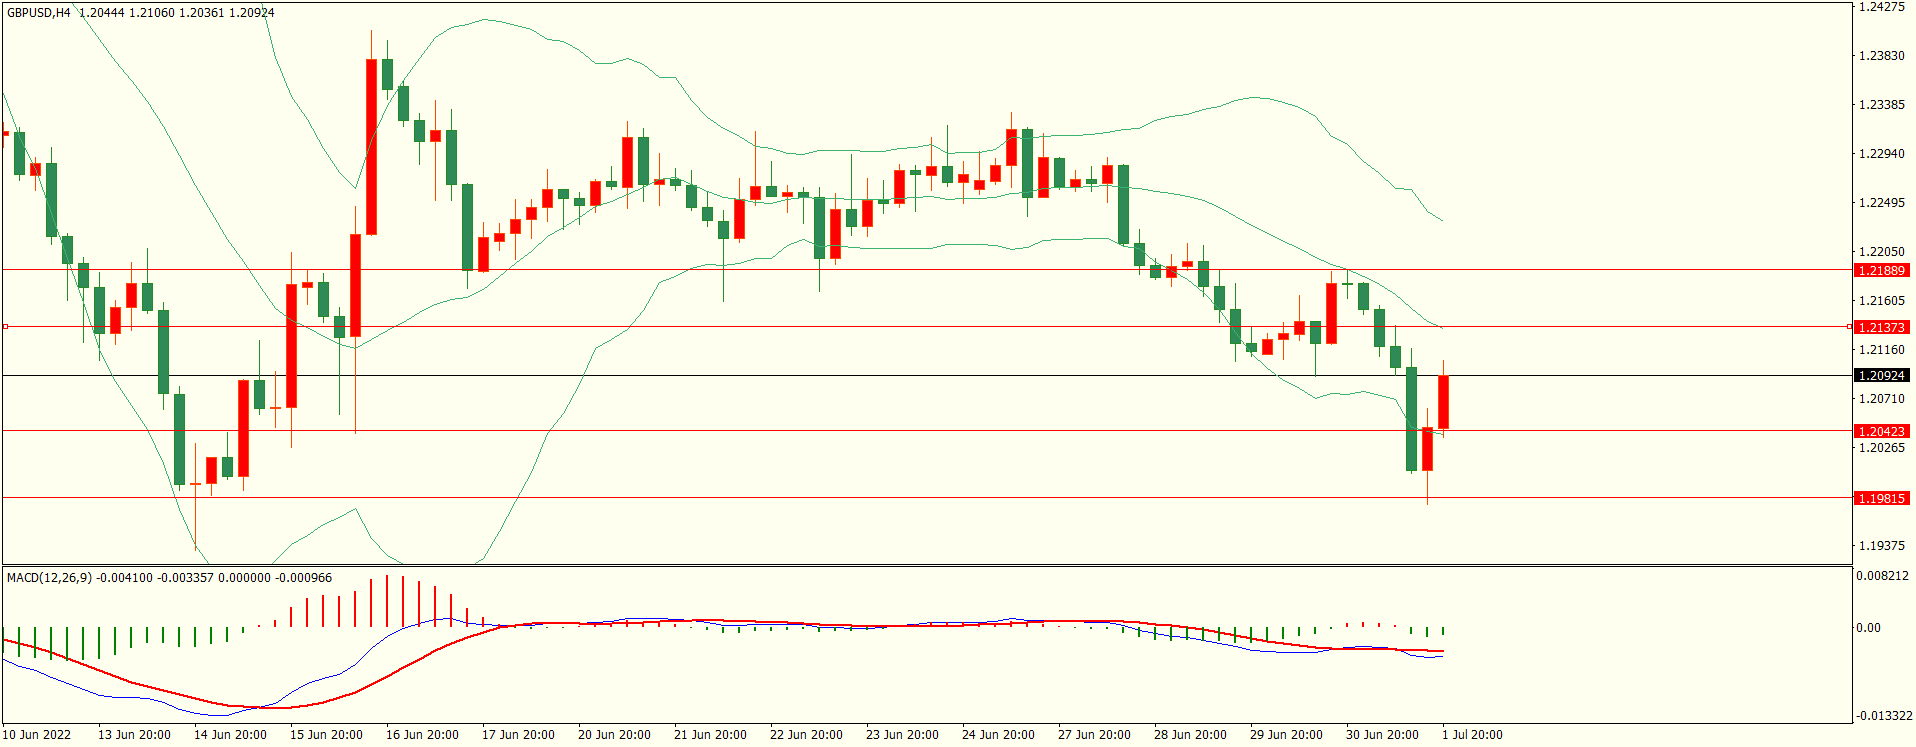
Task: Click the current price label 1.20924
Action: pos(1881,376)
